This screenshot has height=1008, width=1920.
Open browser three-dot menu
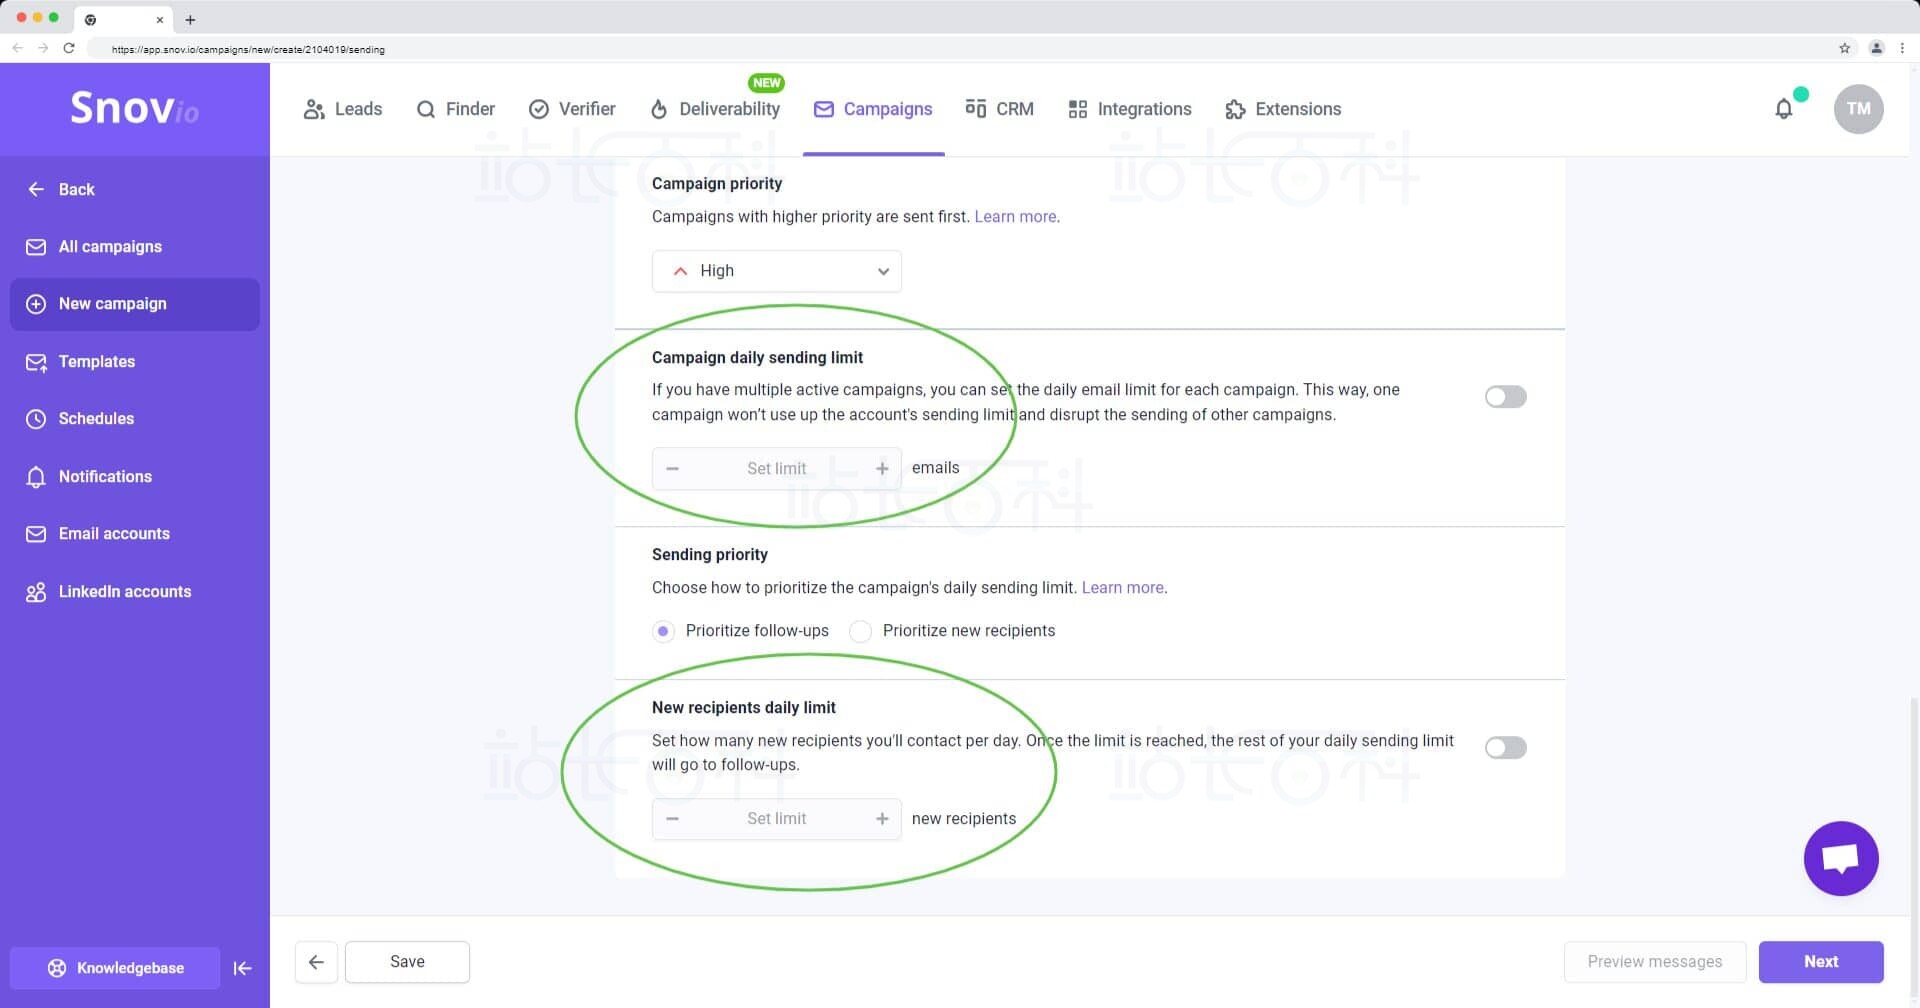(x=1902, y=48)
